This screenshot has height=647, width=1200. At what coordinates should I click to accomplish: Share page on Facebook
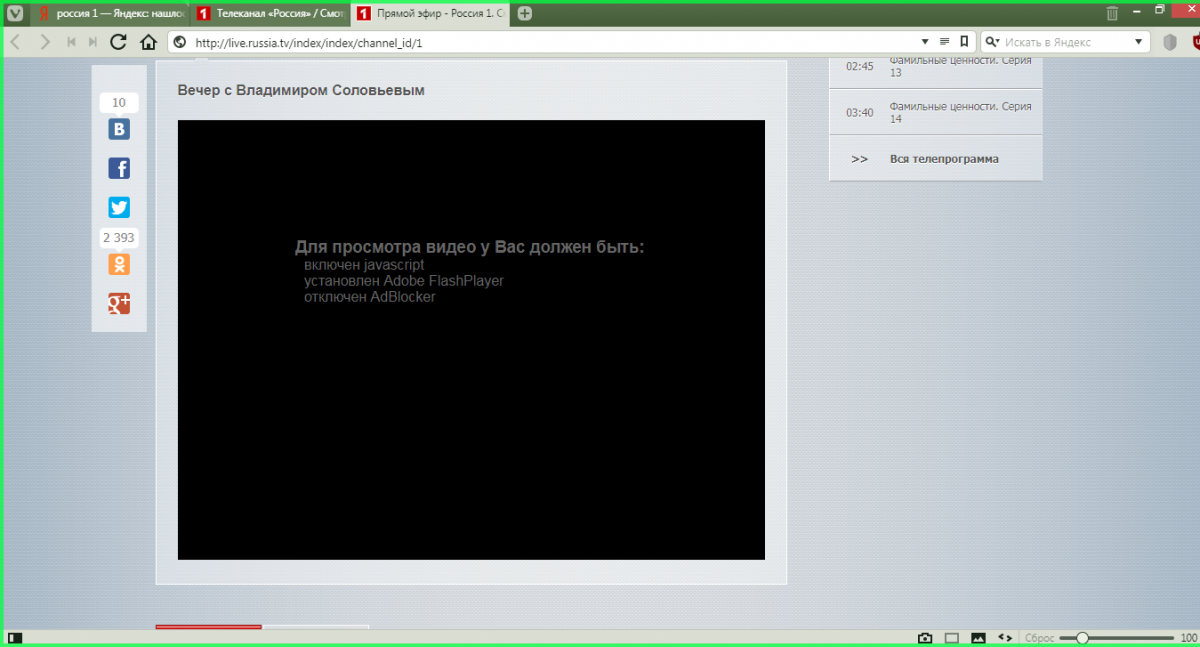click(119, 168)
